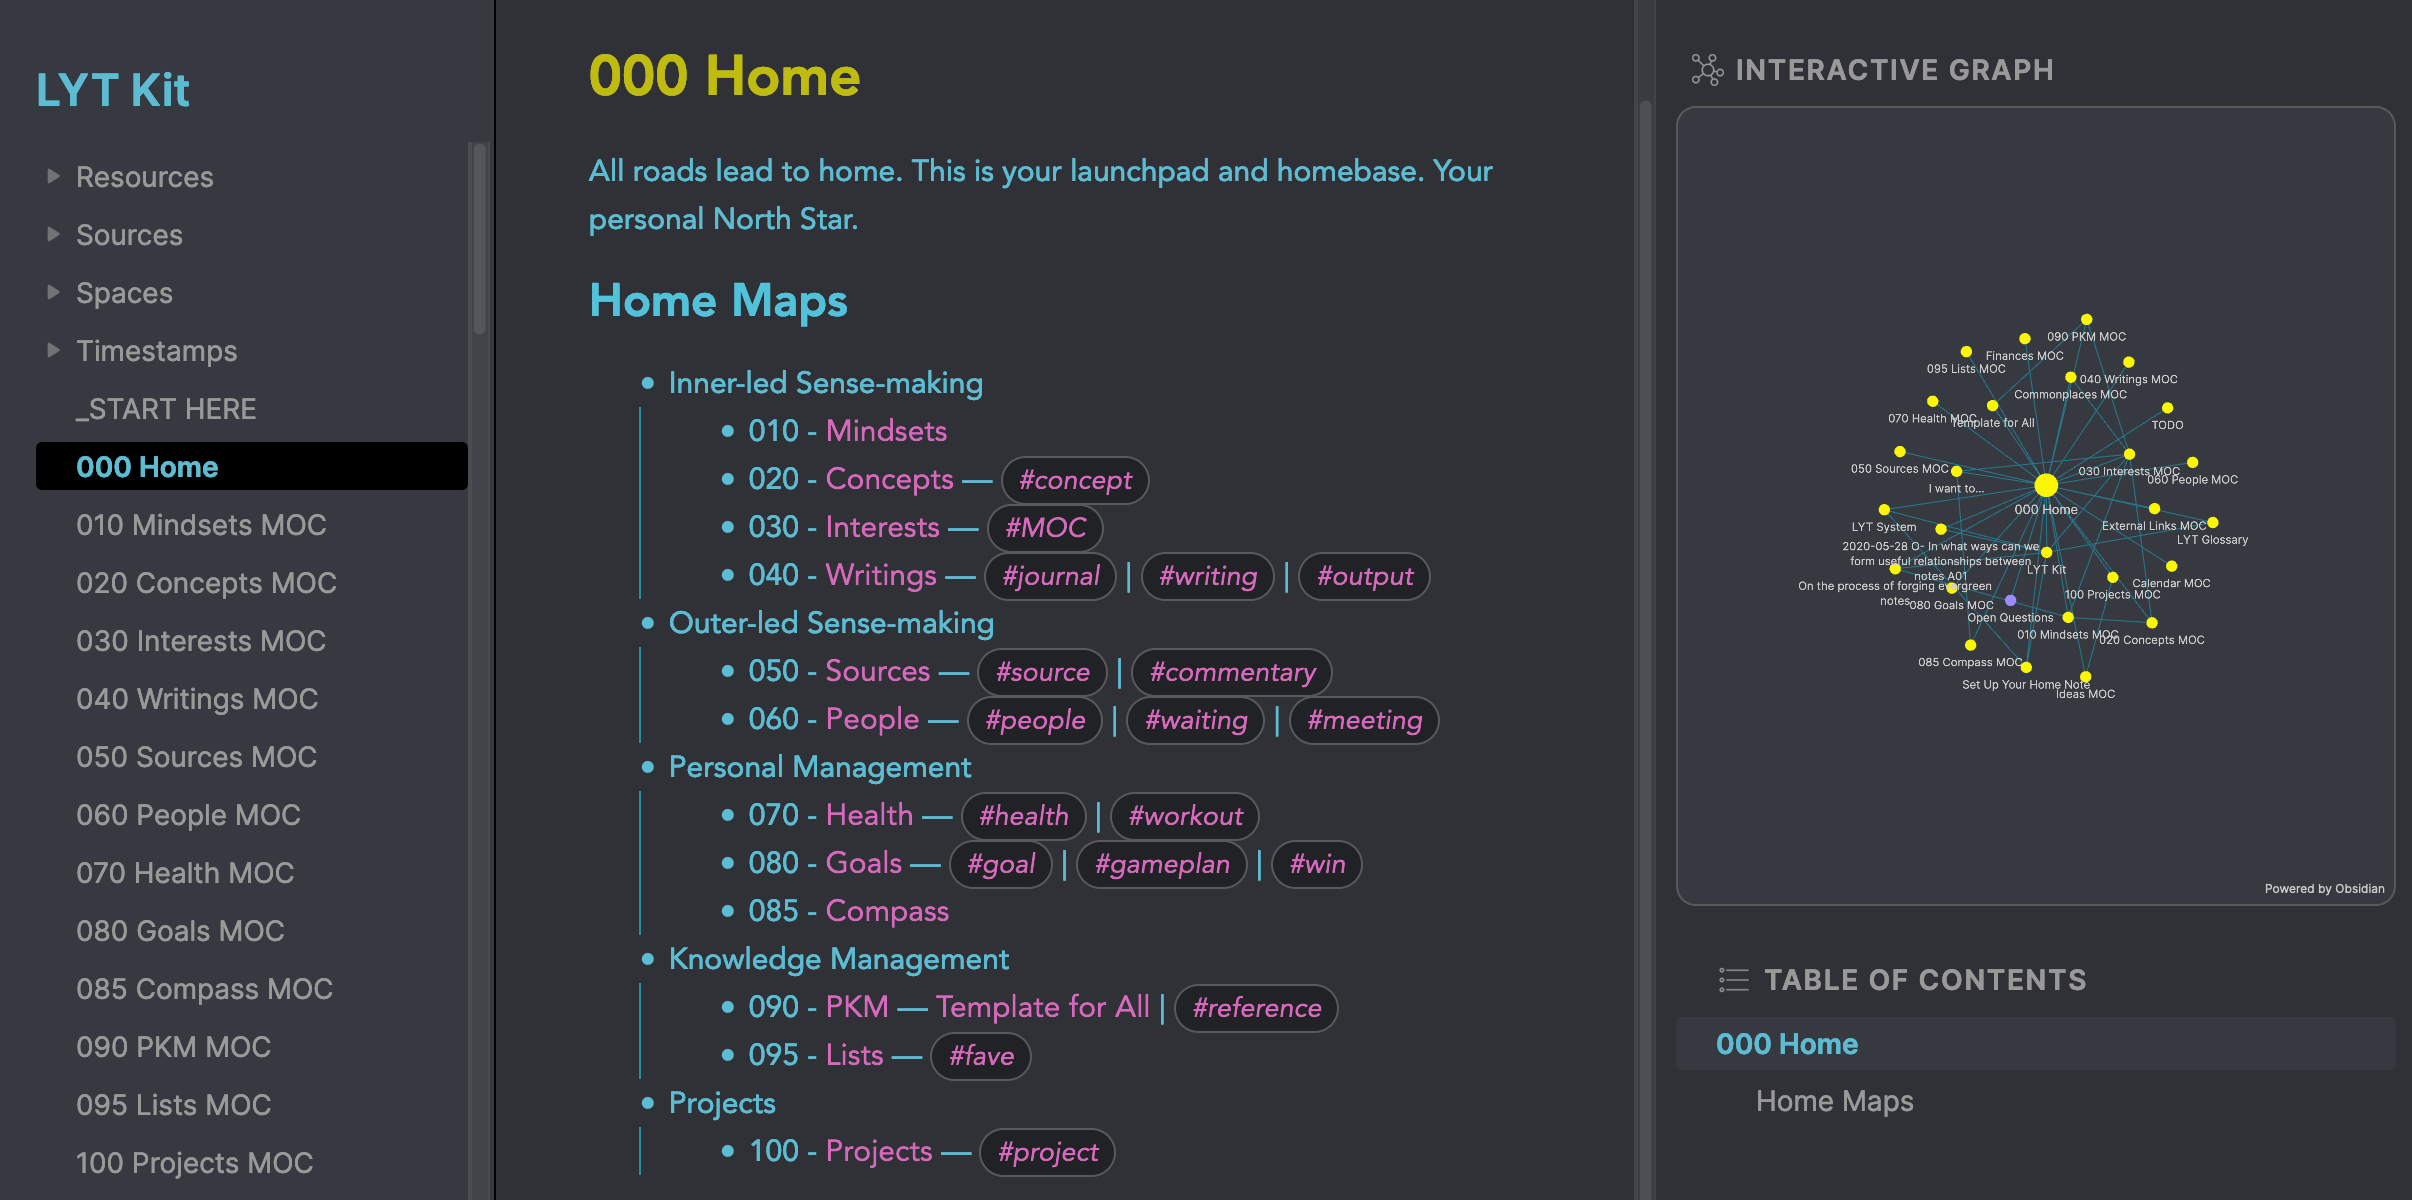Click the sidebar vertical scrollbar

[480, 238]
